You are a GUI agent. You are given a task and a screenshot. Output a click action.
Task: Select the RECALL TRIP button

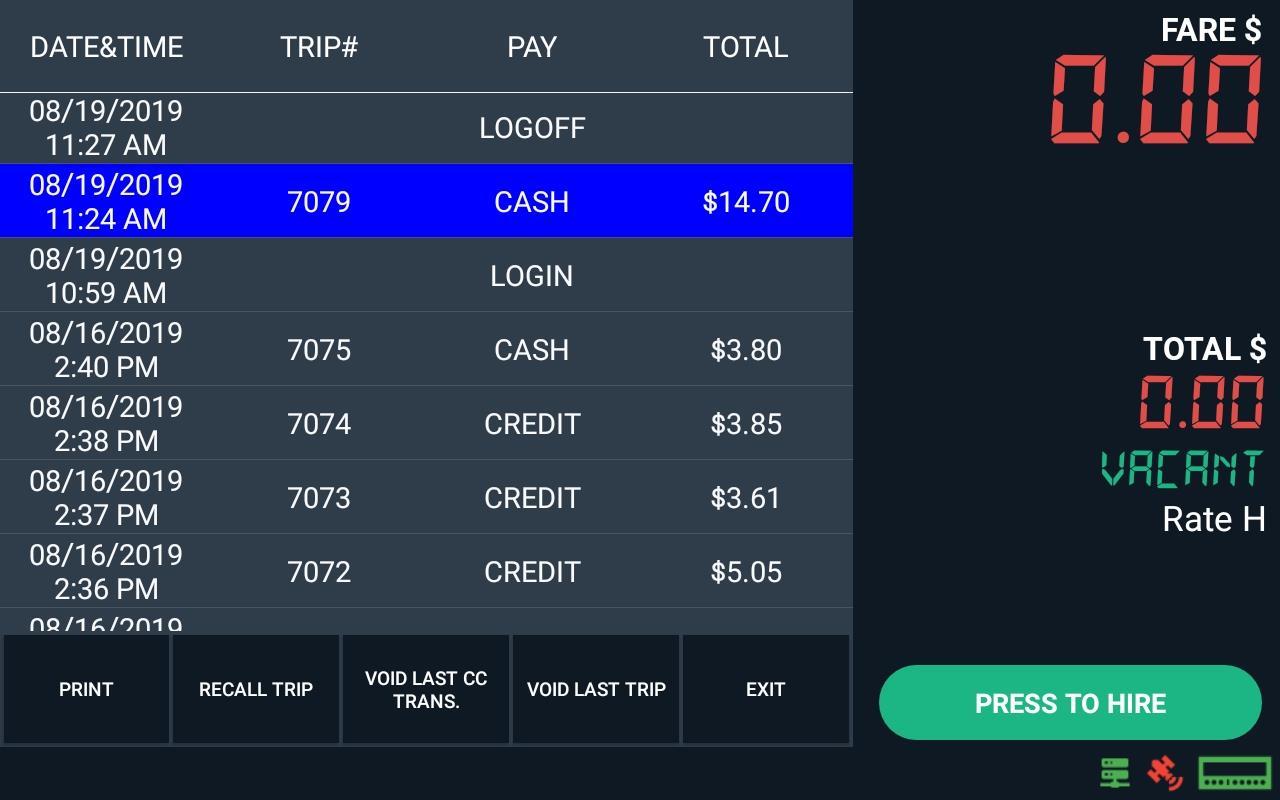(256, 689)
